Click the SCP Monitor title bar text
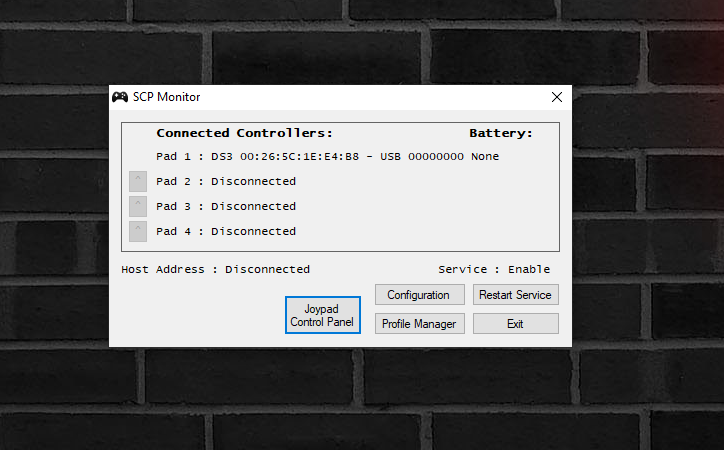The image size is (724, 450). tap(166, 97)
